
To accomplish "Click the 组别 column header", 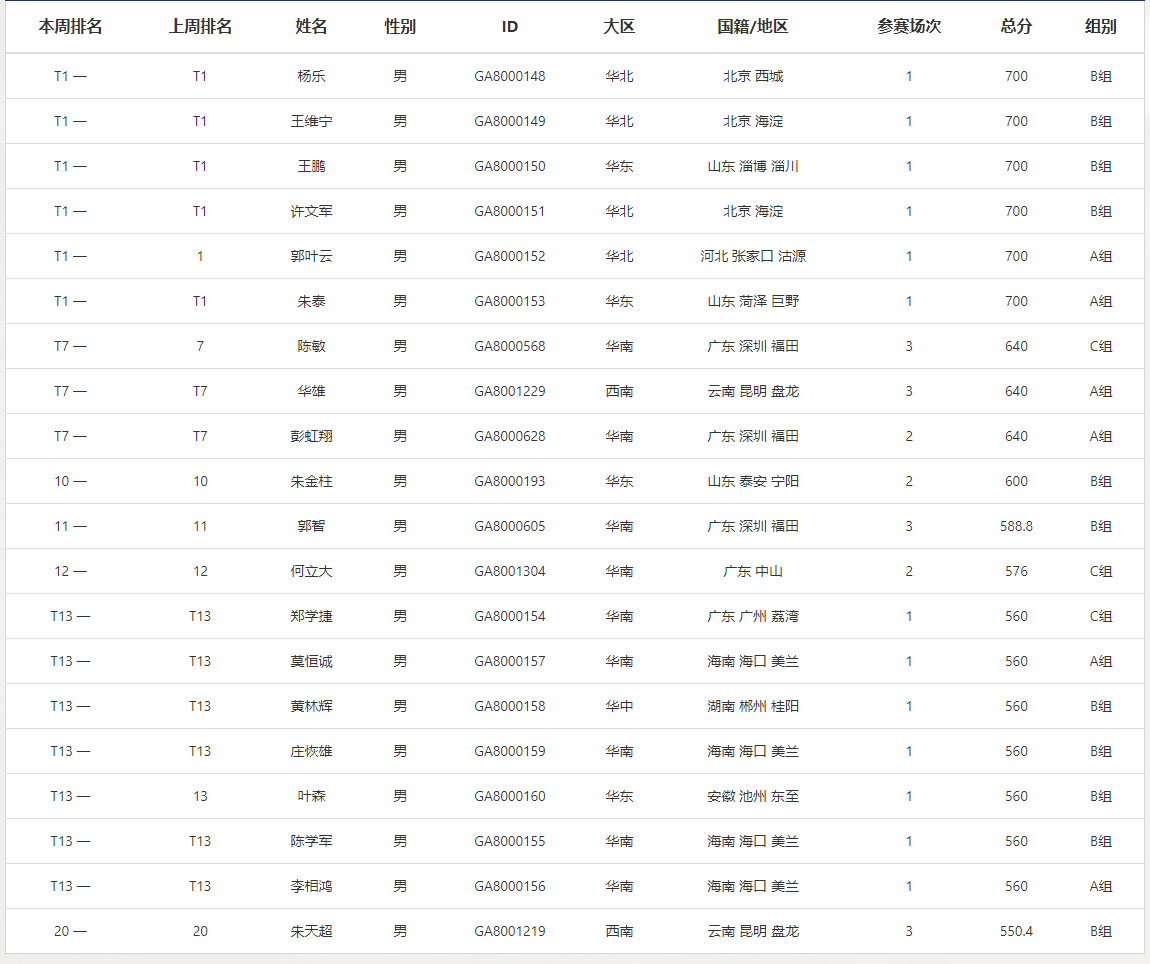I will pyautogui.click(x=1100, y=27).
